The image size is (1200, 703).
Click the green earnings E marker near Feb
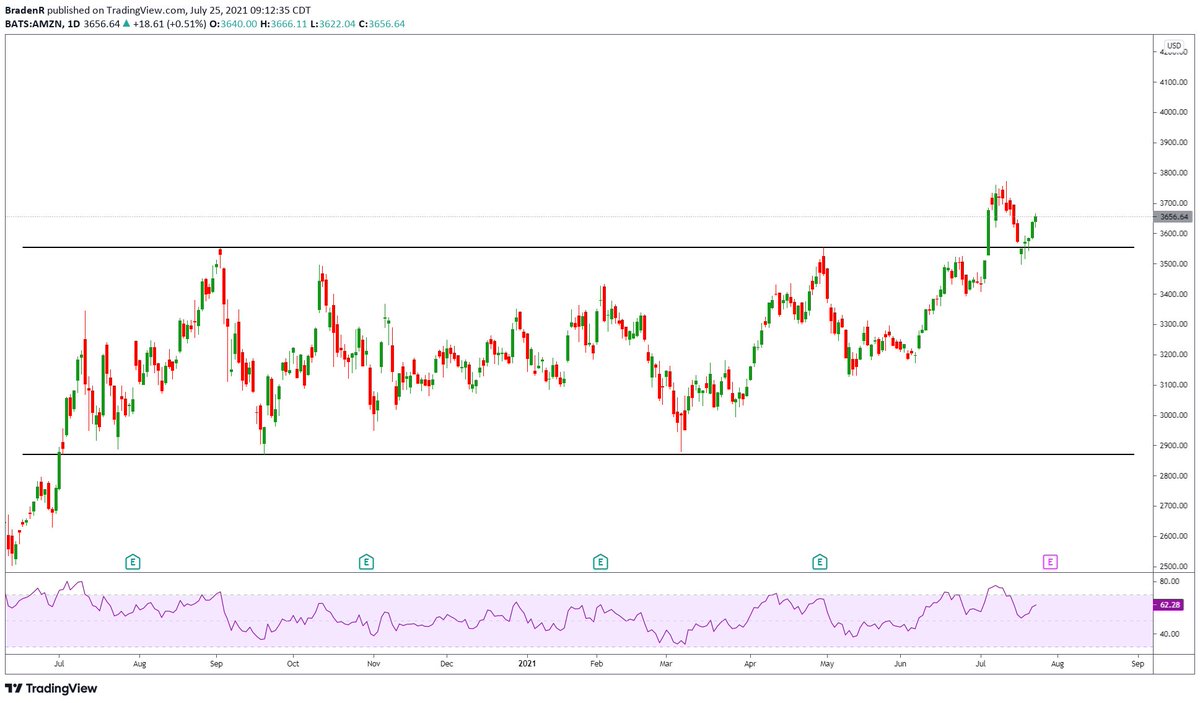pyautogui.click(x=600, y=562)
